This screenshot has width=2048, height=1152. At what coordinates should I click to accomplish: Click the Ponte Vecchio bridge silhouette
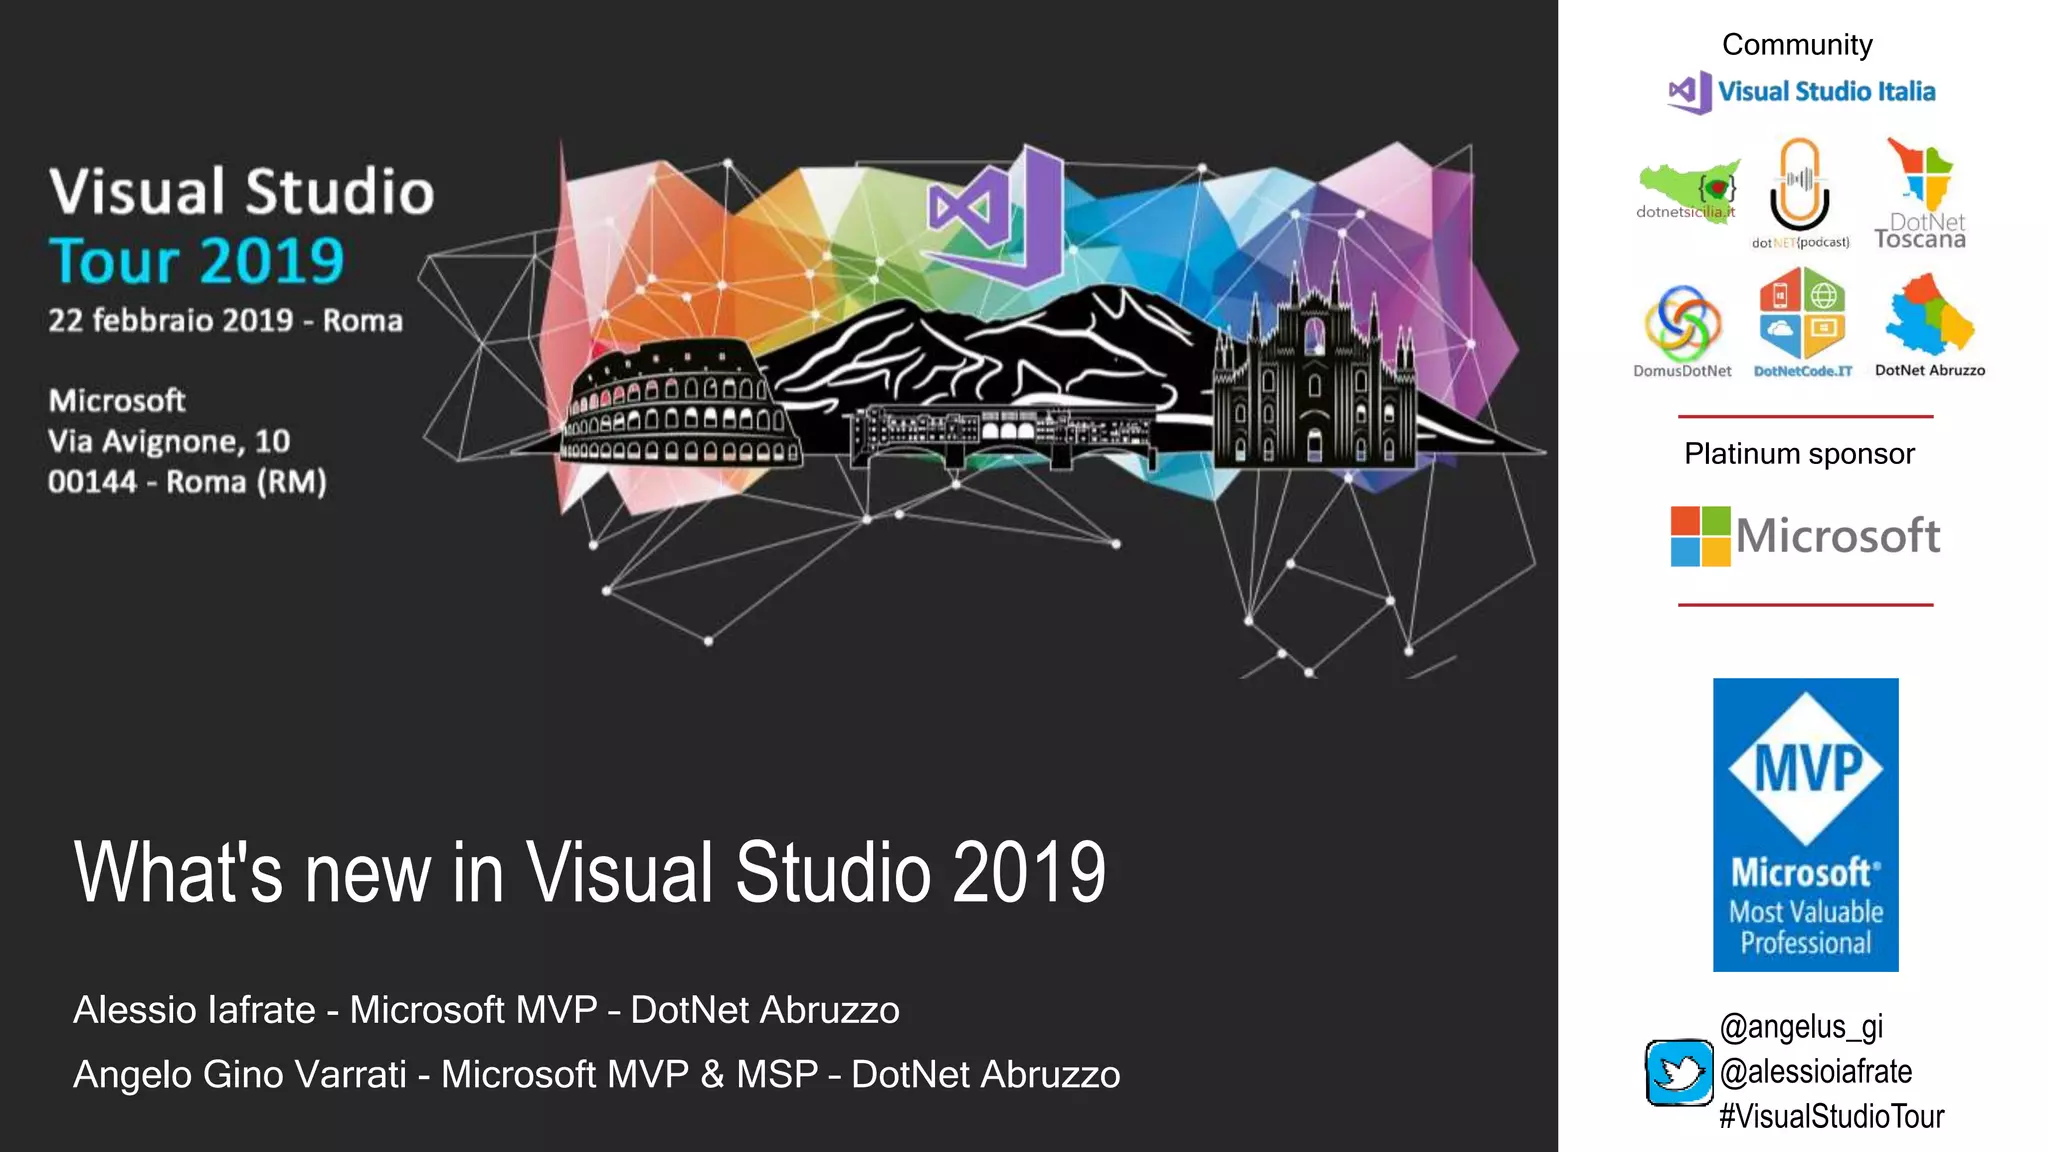point(1001,436)
